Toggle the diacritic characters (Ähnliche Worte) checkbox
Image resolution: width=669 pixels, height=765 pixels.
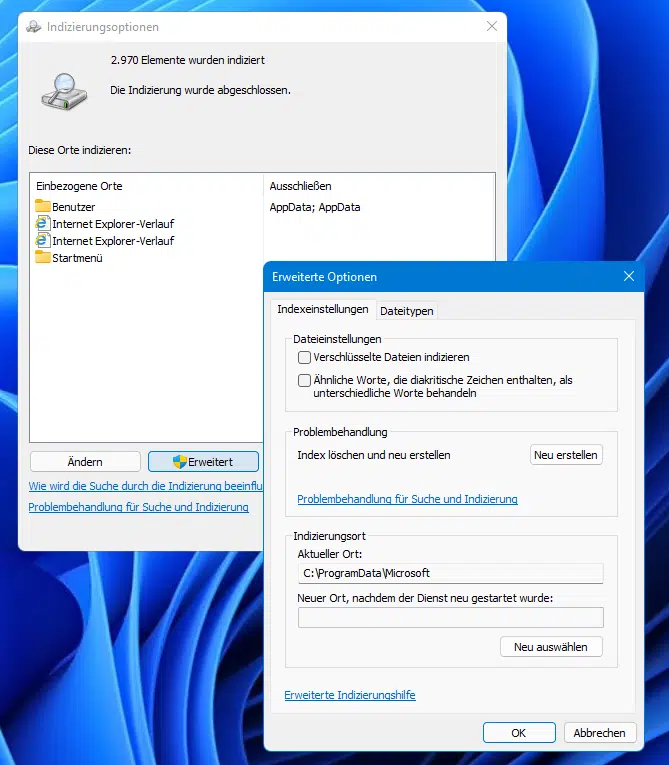point(305,381)
